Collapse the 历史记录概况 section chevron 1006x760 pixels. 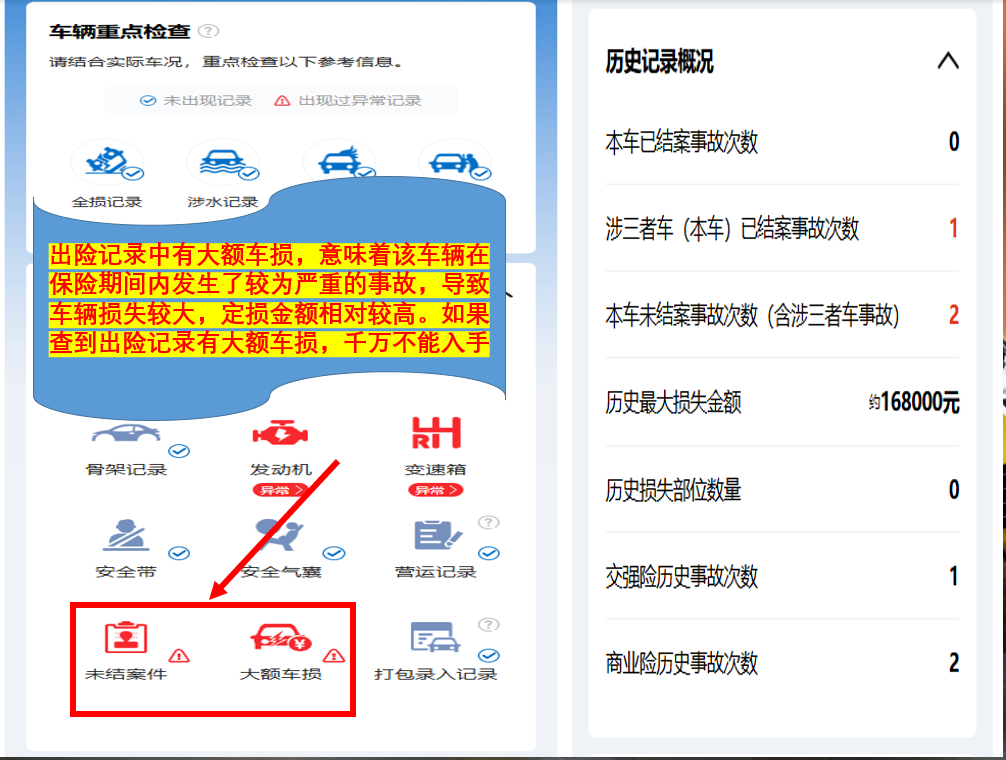[x=948, y=61]
